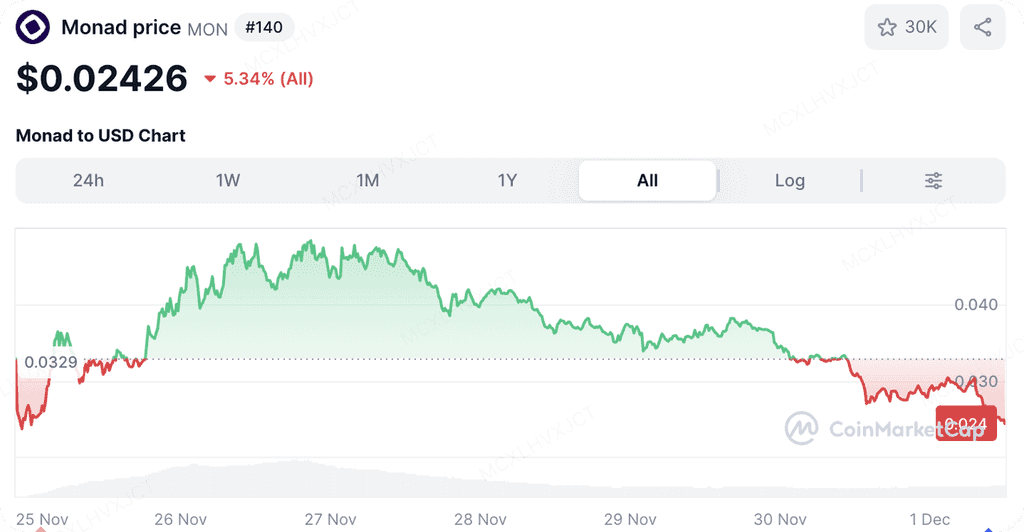
Task: Click the 28 Nov date label
Action: [480, 520]
